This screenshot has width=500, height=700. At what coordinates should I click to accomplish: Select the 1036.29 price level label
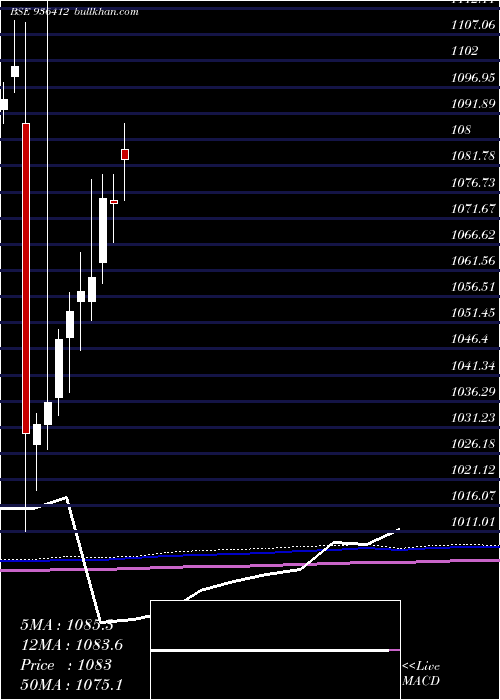(473, 392)
